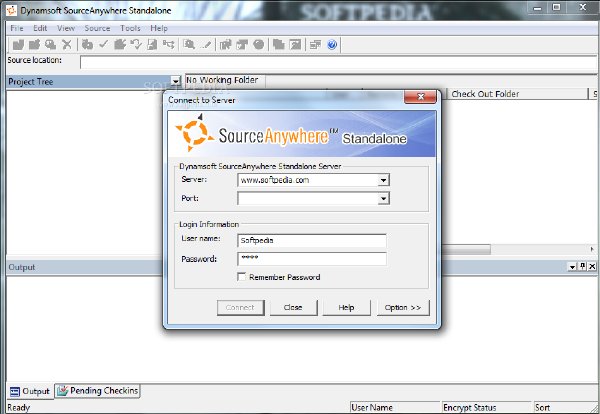This screenshot has width=600, height=414.
Task: Click the blue Help toolbar icon
Action: click(x=332, y=45)
